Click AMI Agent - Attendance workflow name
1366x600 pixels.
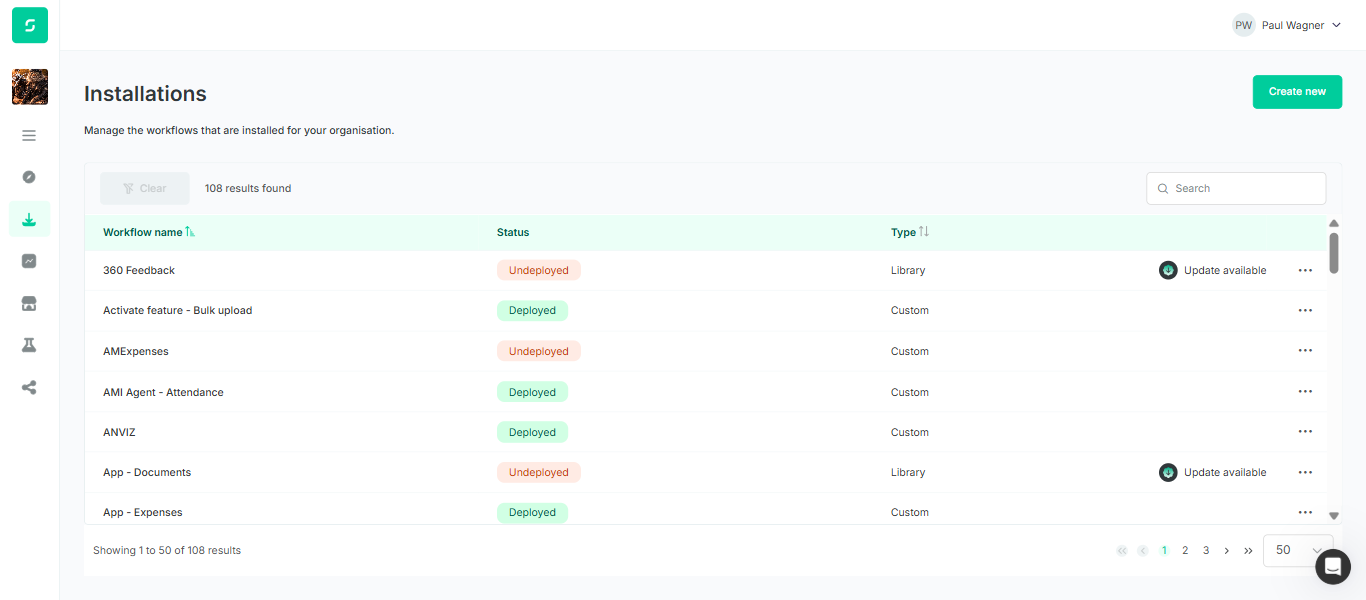pos(163,392)
